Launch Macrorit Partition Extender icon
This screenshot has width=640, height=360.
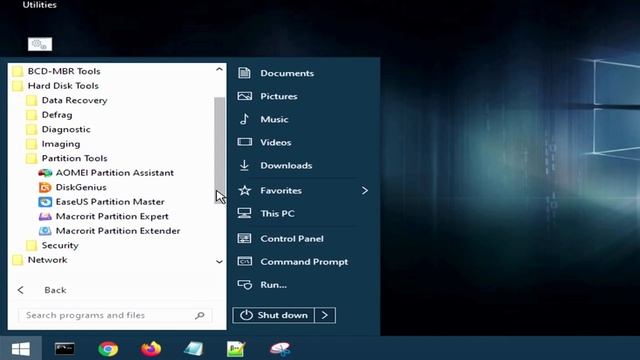[x=45, y=231]
